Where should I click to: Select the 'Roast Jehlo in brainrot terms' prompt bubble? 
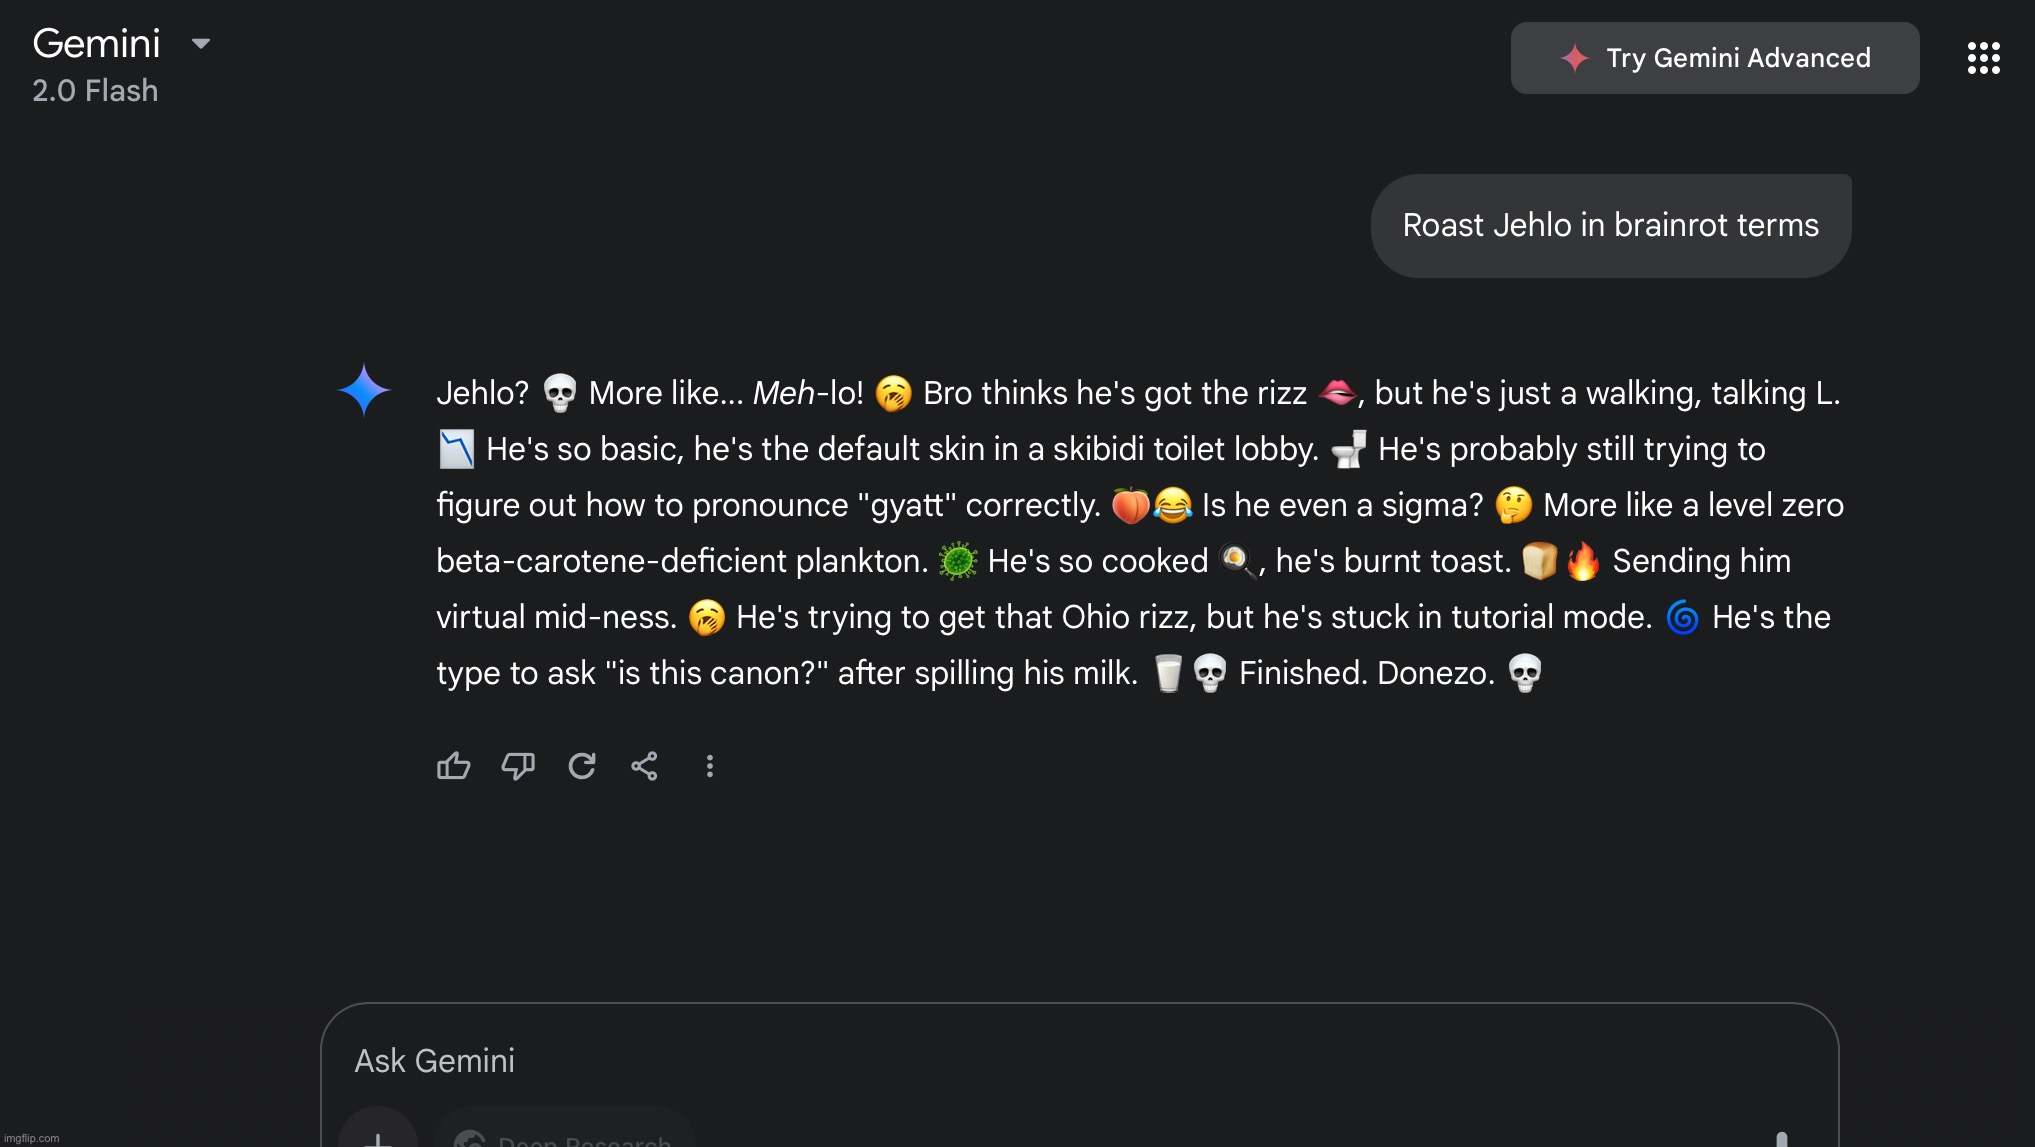tap(1611, 226)
